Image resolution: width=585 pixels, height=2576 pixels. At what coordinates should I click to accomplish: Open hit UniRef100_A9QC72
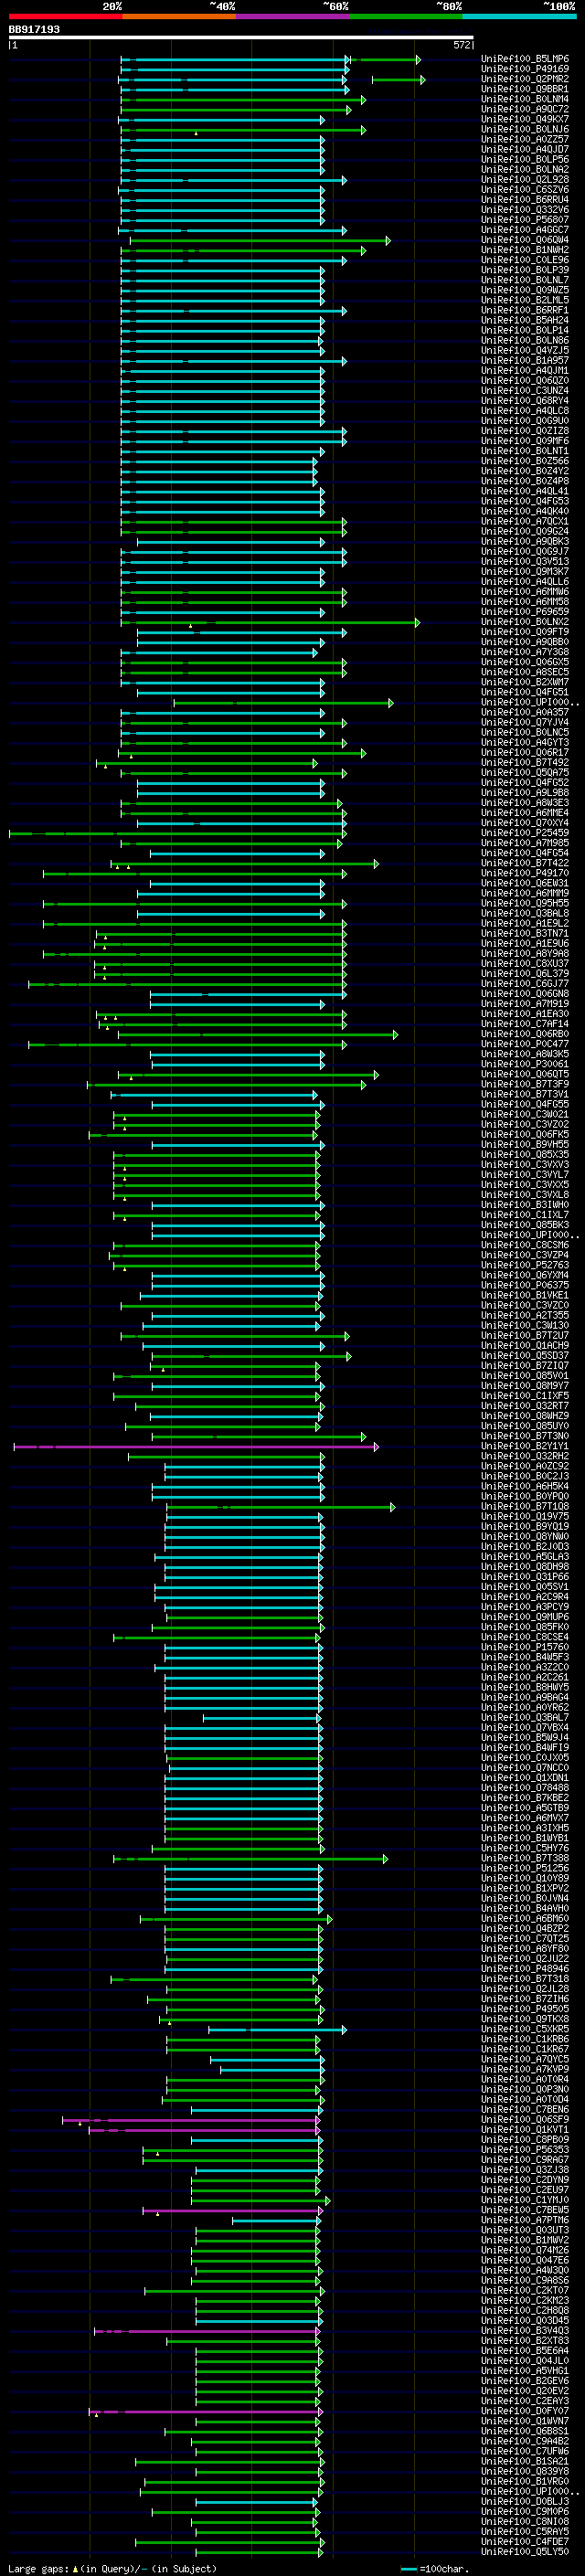(x=525, y=109)
